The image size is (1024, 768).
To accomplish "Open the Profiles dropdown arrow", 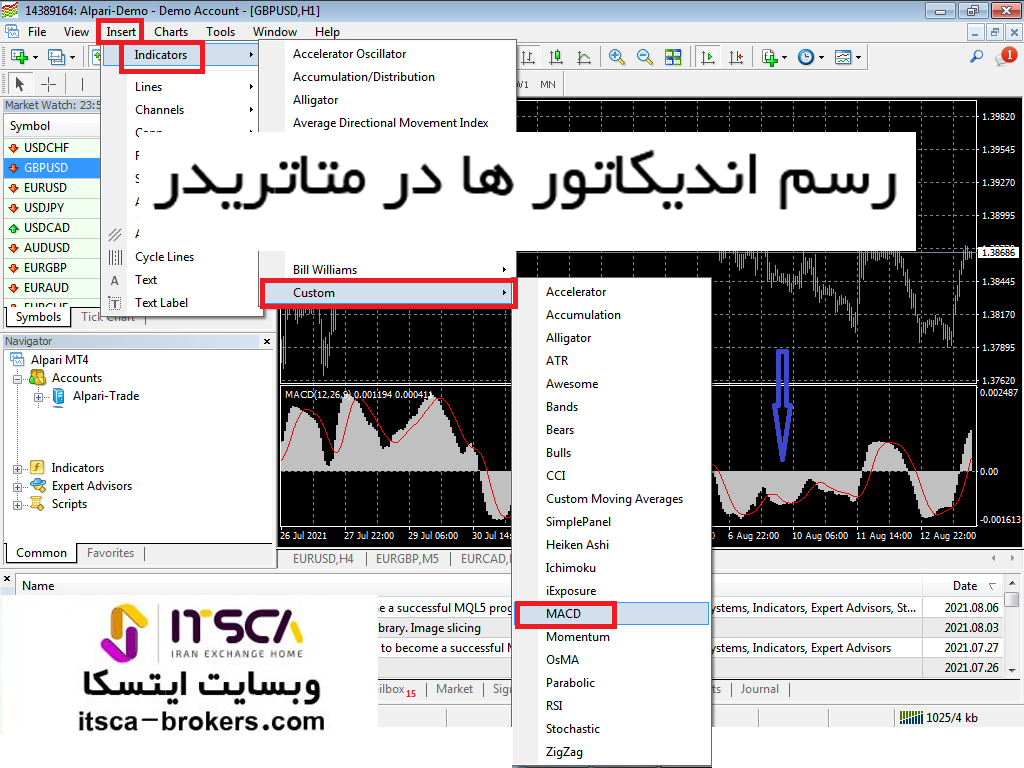I will tap(72, 57).
